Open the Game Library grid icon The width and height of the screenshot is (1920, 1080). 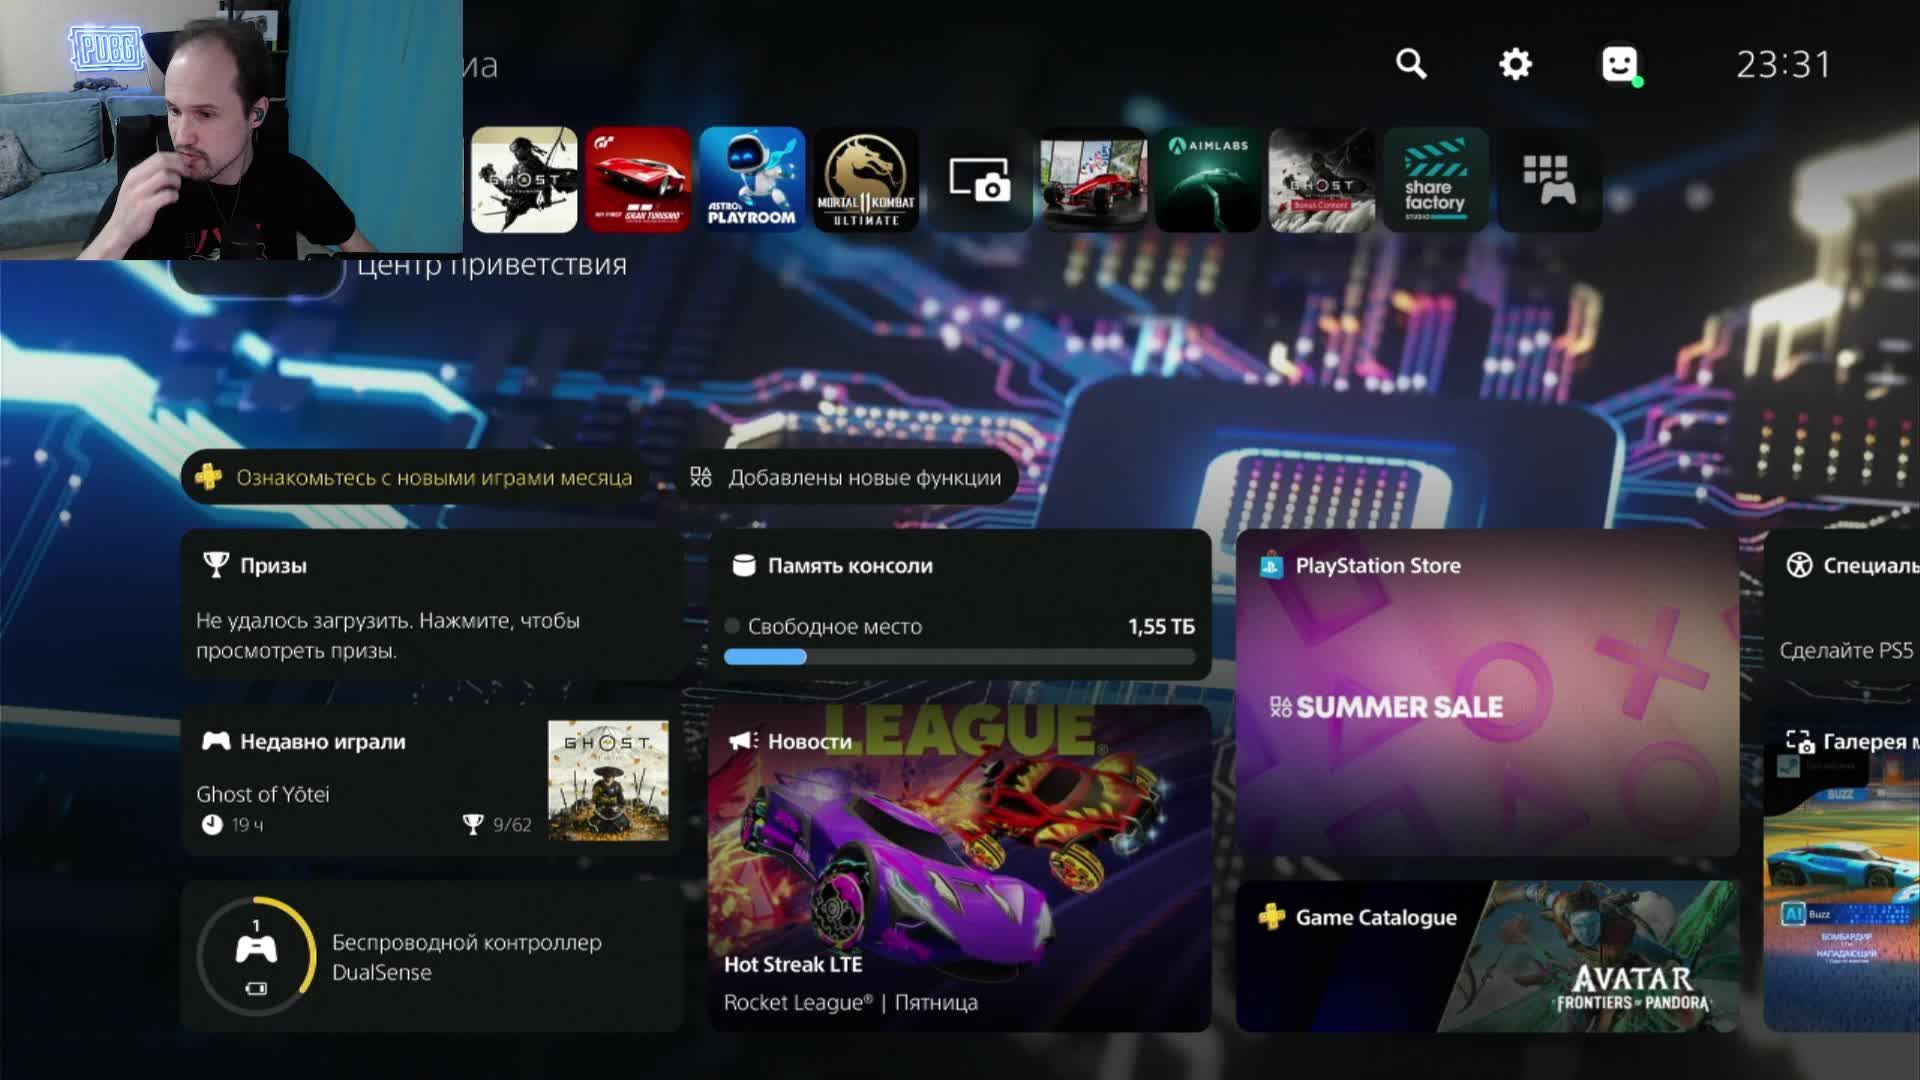[x=1550, y=180]
